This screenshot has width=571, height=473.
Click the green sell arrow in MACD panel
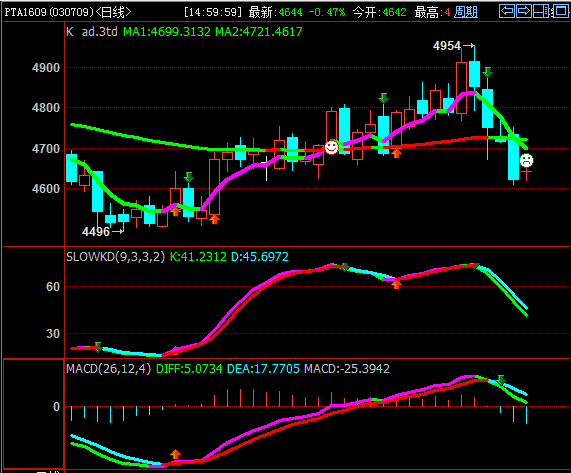pyautogui.click(x=501, y=380)
